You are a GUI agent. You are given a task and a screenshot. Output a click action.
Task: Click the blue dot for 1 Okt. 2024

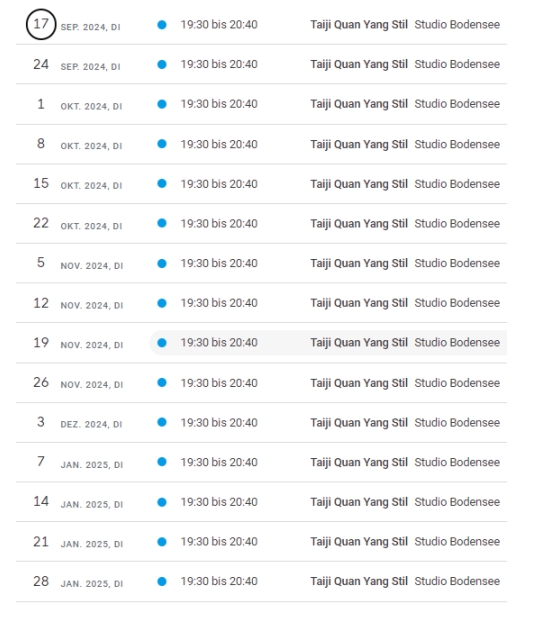(x=162, y=104)
